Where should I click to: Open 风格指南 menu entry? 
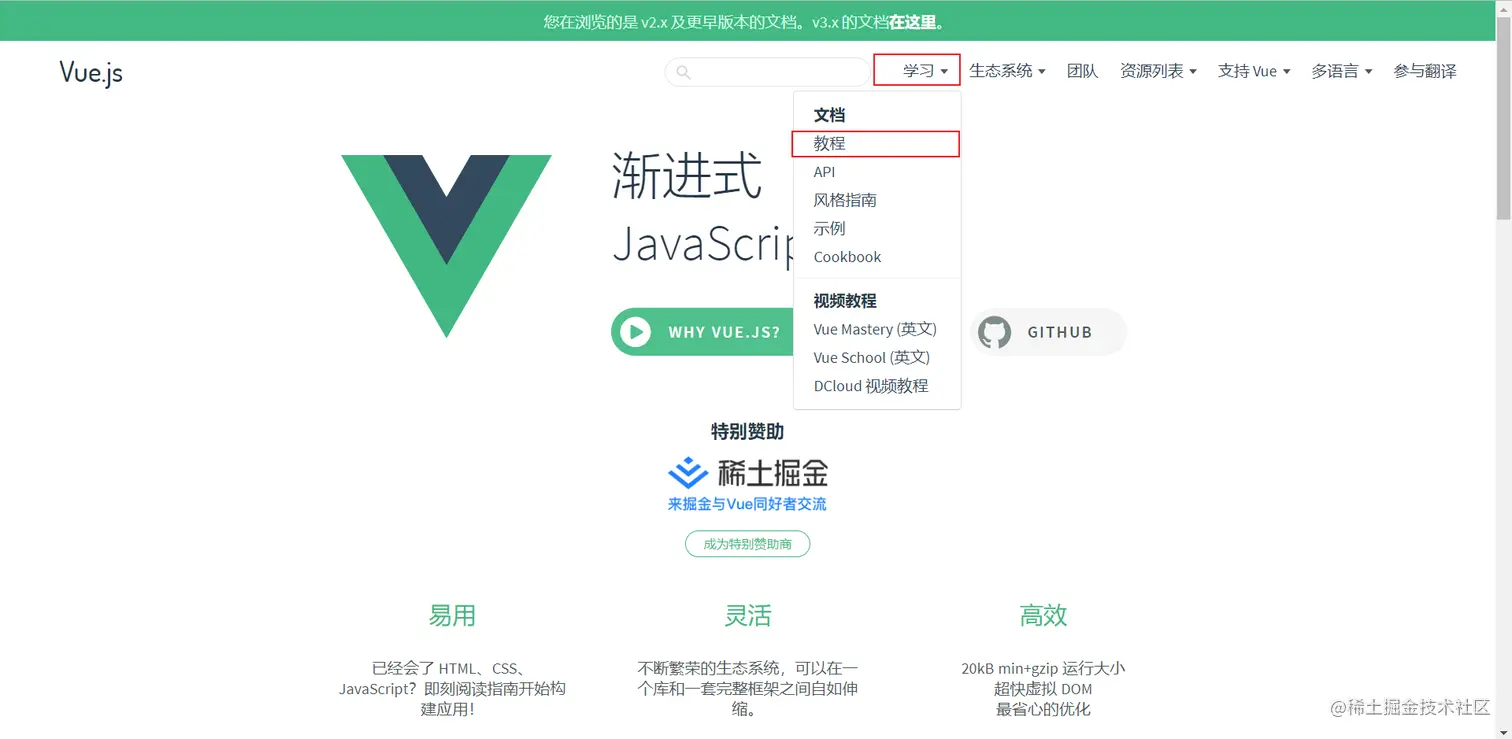pos(845,200)
